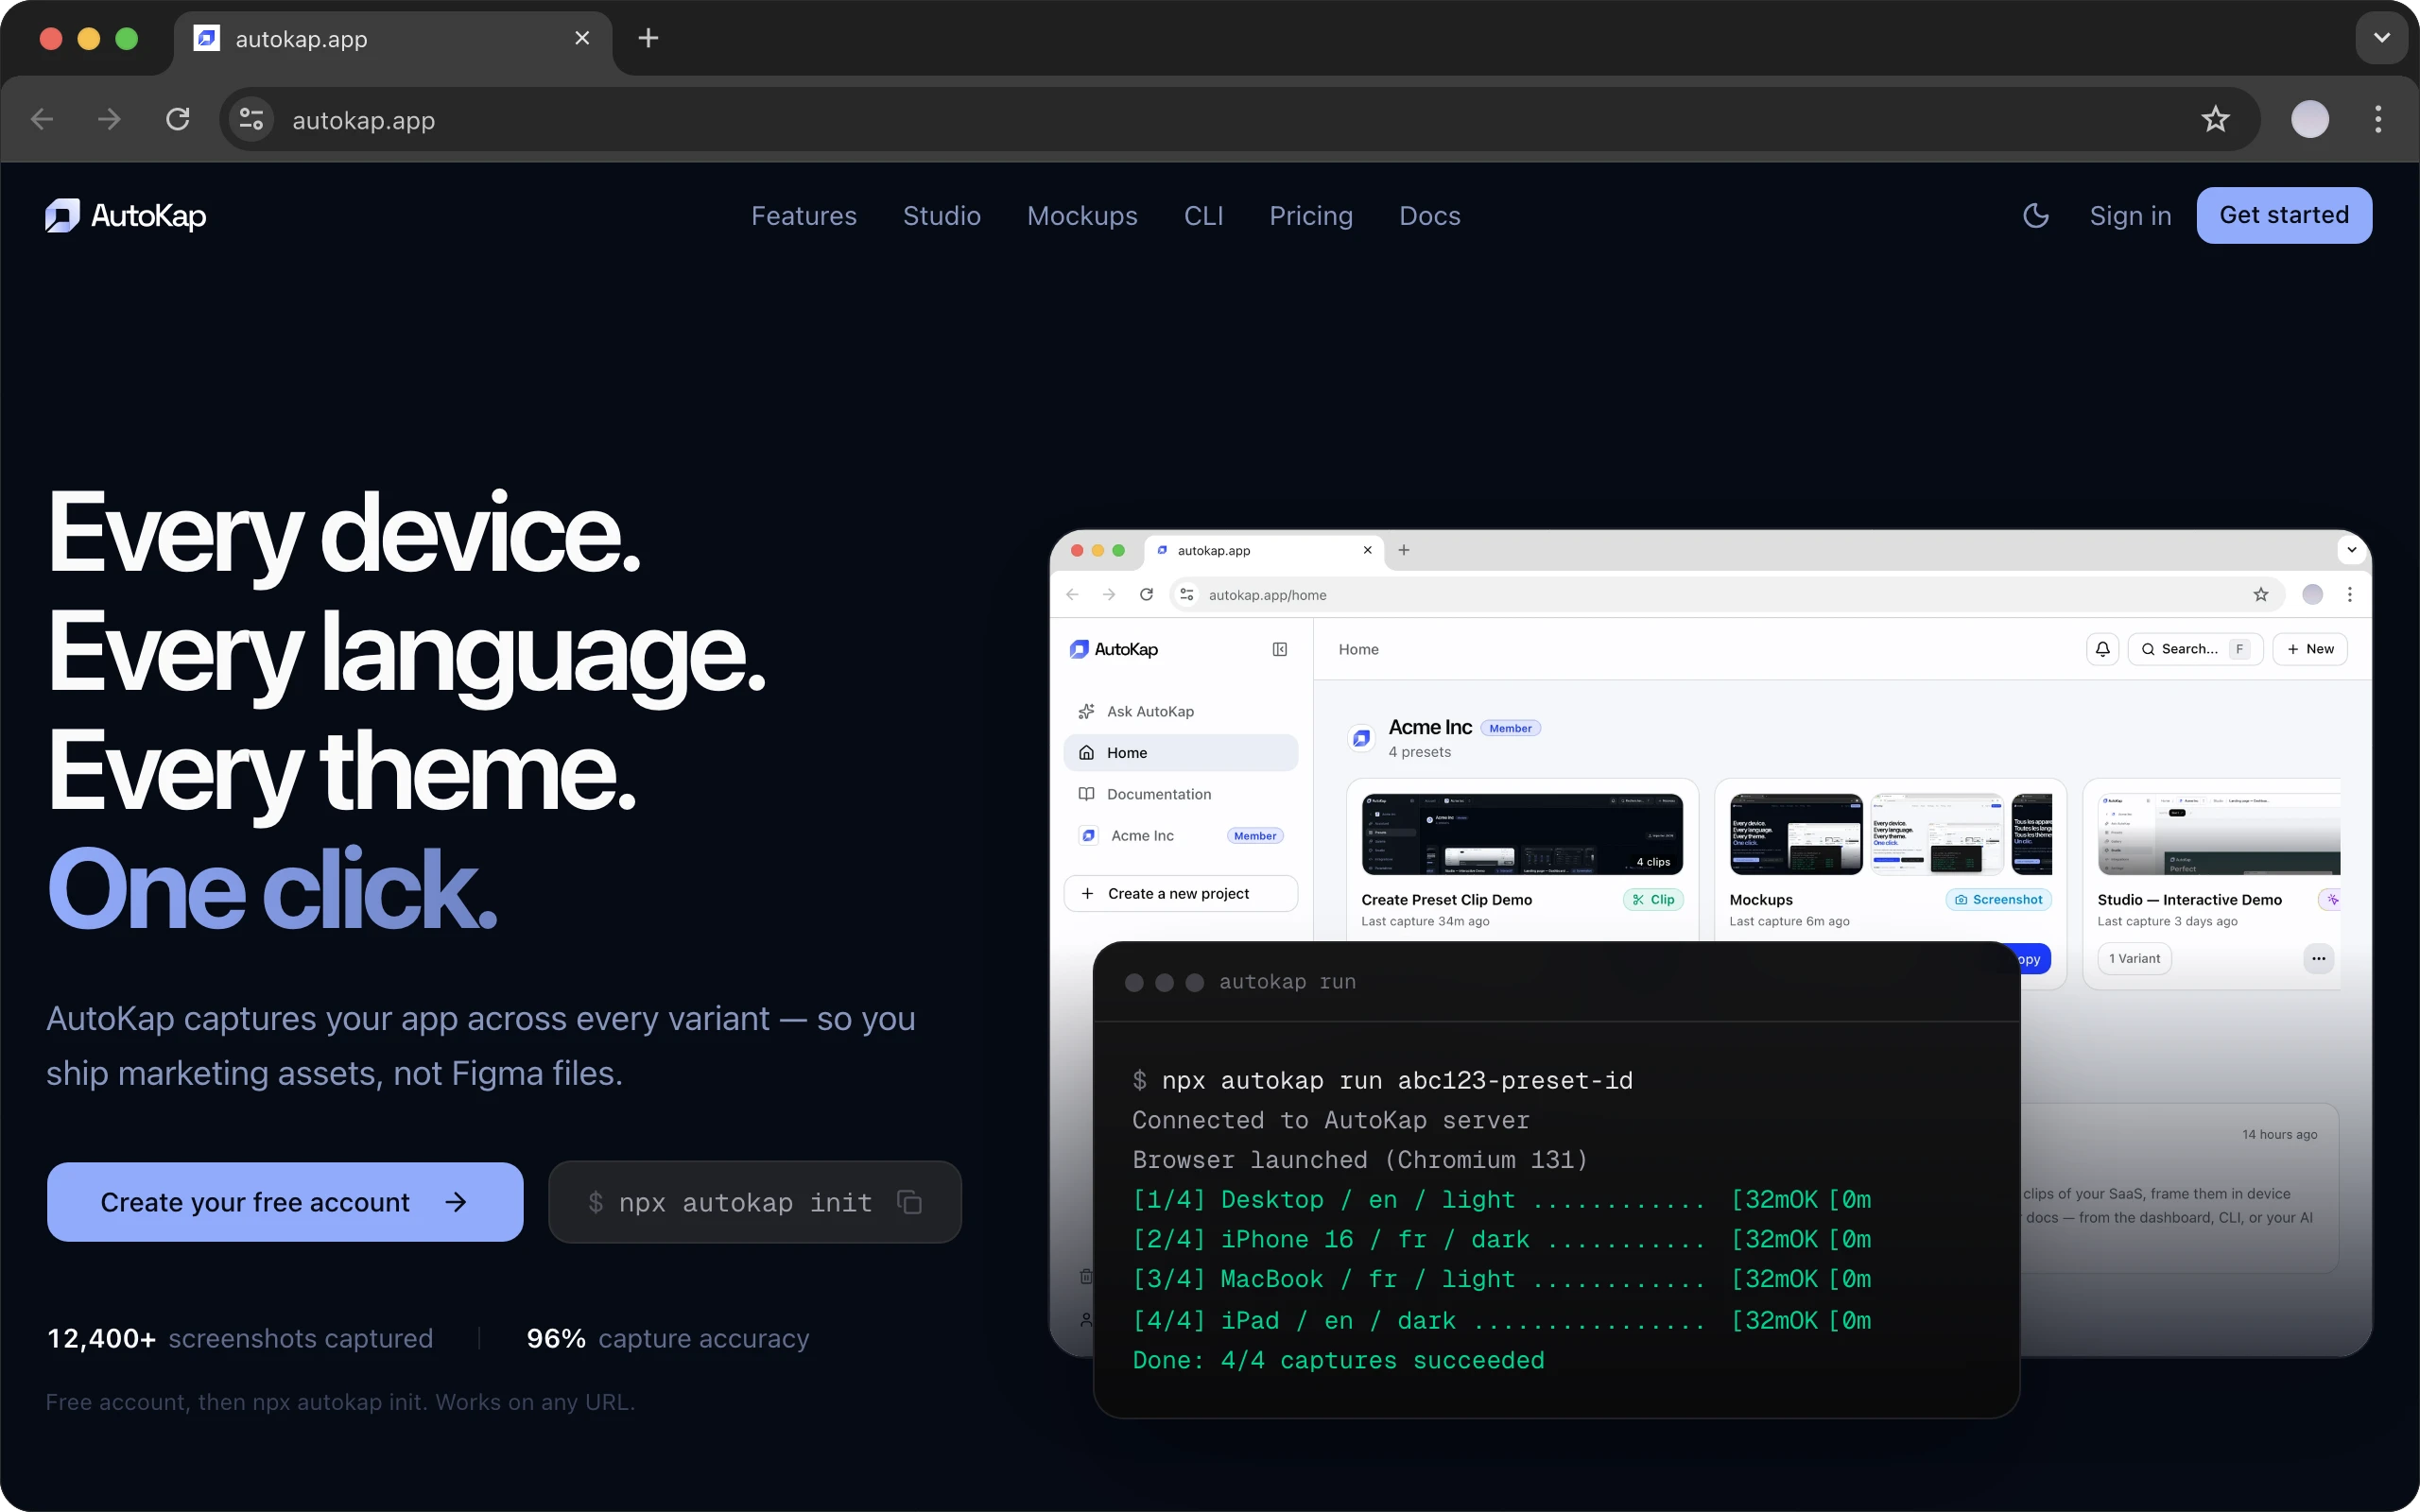Open the Create Preset Clip Demo thumbnail
Screen dimensions: 2420x1512
1521,834
